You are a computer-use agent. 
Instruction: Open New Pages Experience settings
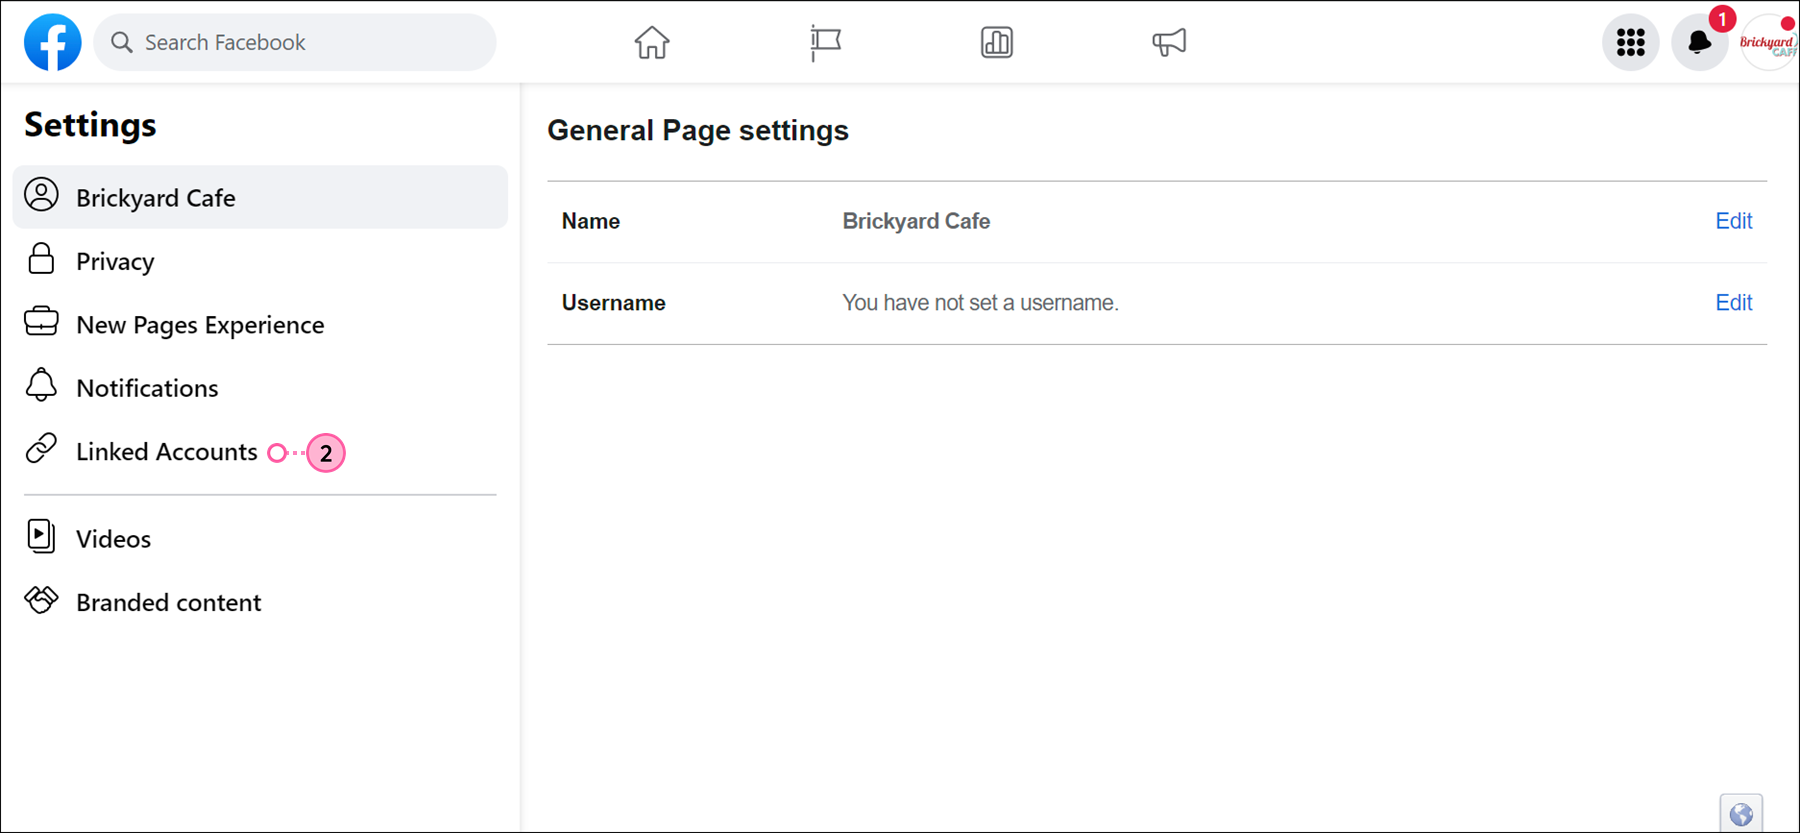tap(260, 324)
